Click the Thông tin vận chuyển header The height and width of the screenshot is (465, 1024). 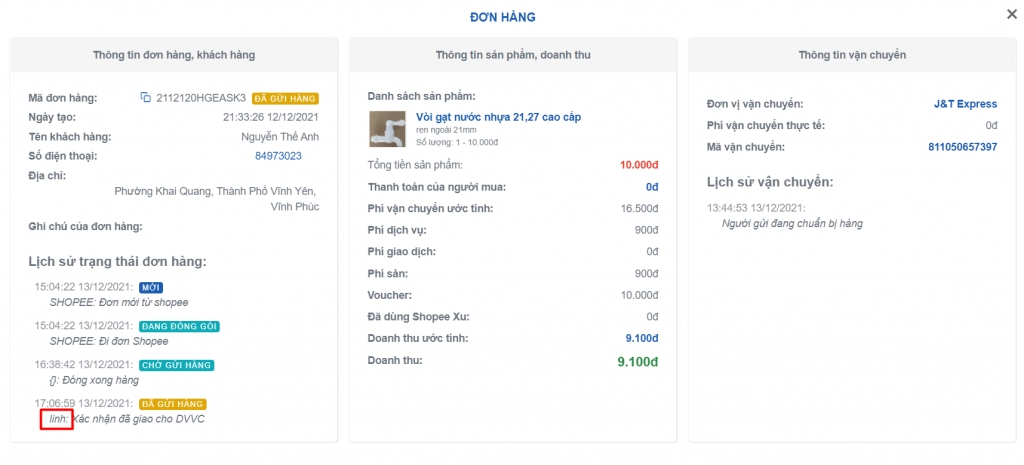tap(852, 55)
